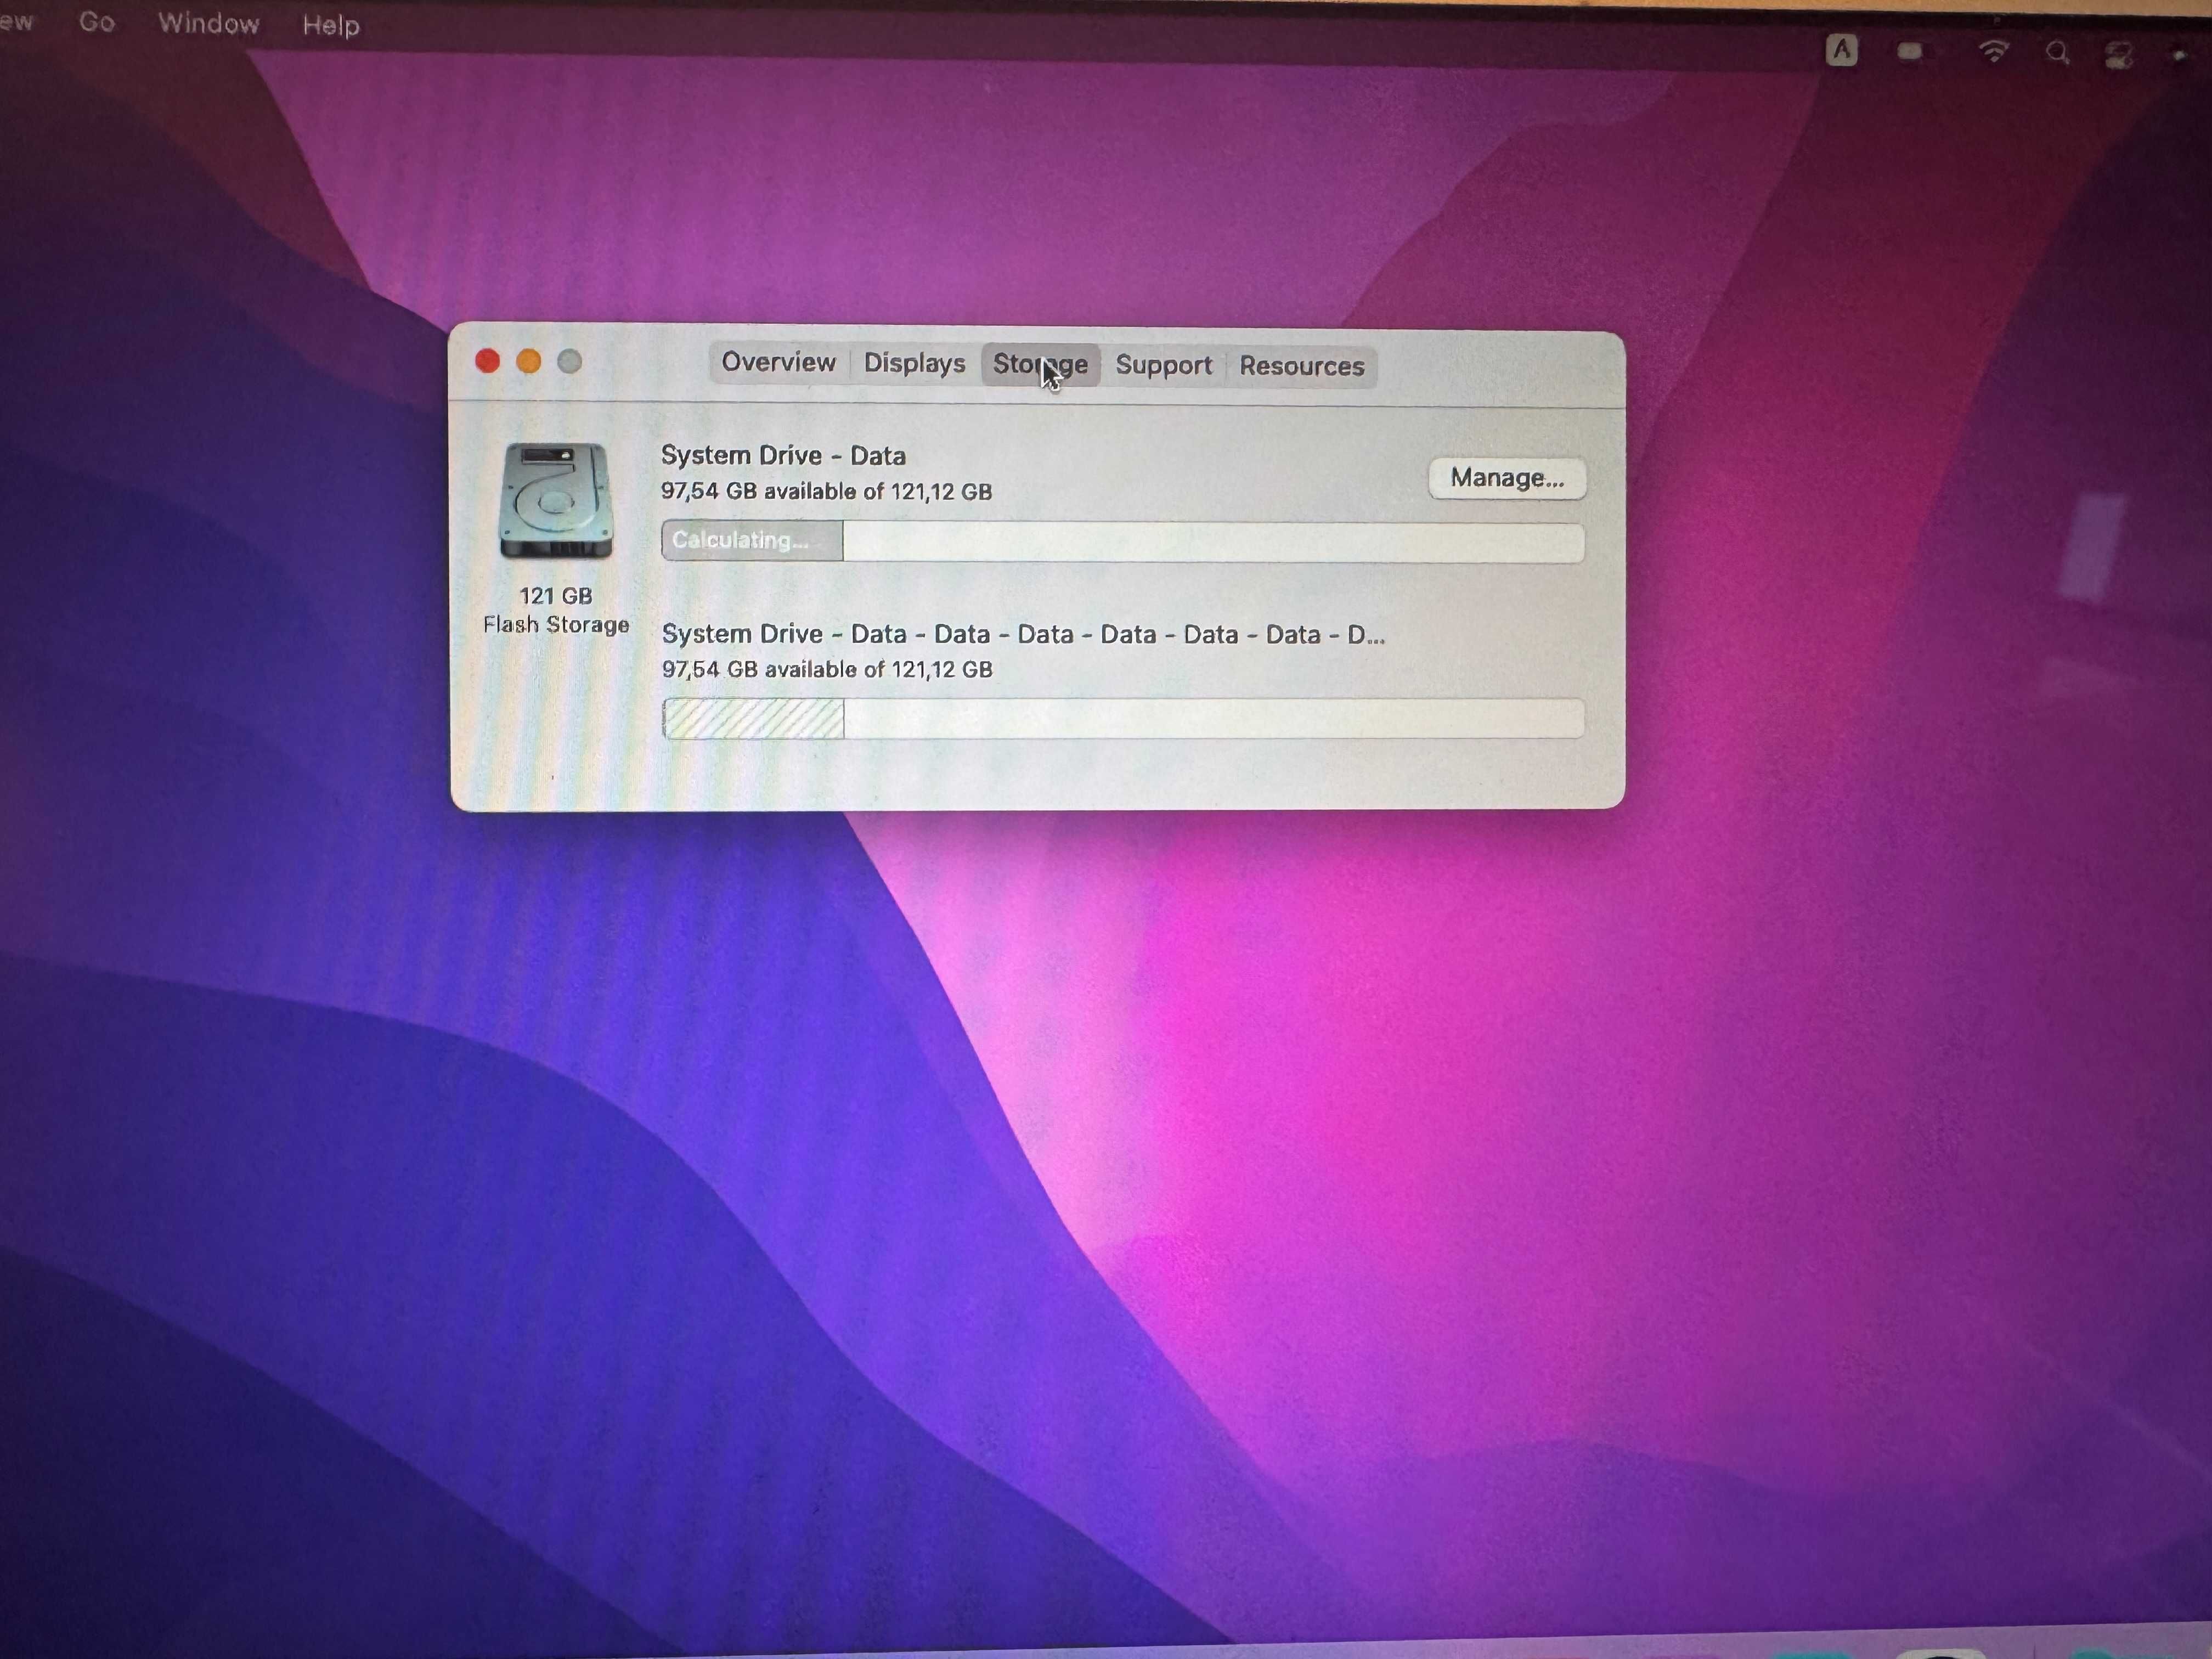The image size is (2212, 1659).
Task: Switch to the Resources tab
Action: point(1301,366)
